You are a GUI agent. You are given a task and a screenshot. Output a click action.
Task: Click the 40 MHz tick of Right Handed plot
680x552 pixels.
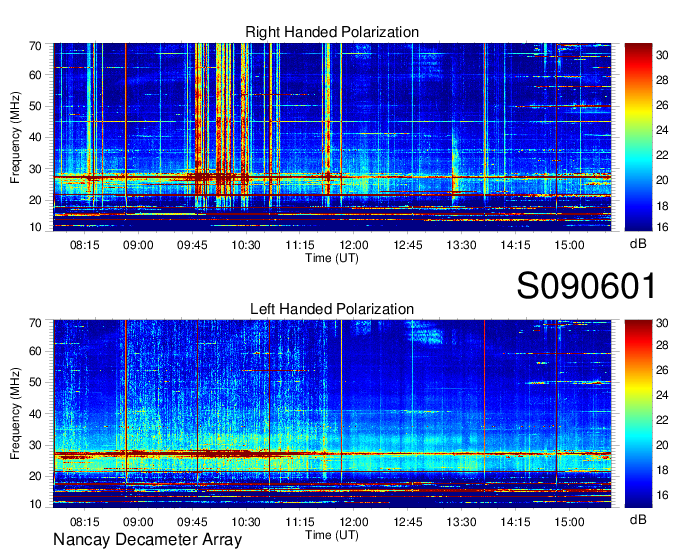[x=36, y=137]
